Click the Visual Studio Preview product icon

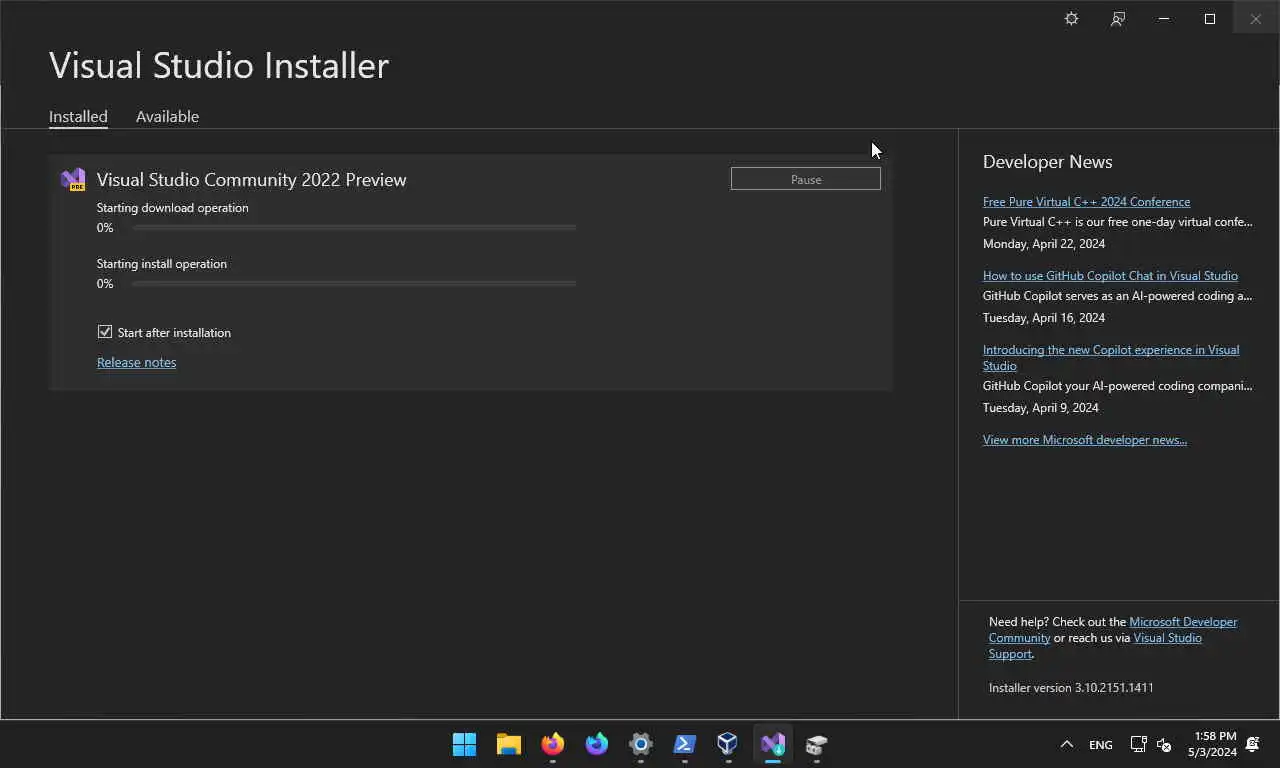tap(73, 180)
